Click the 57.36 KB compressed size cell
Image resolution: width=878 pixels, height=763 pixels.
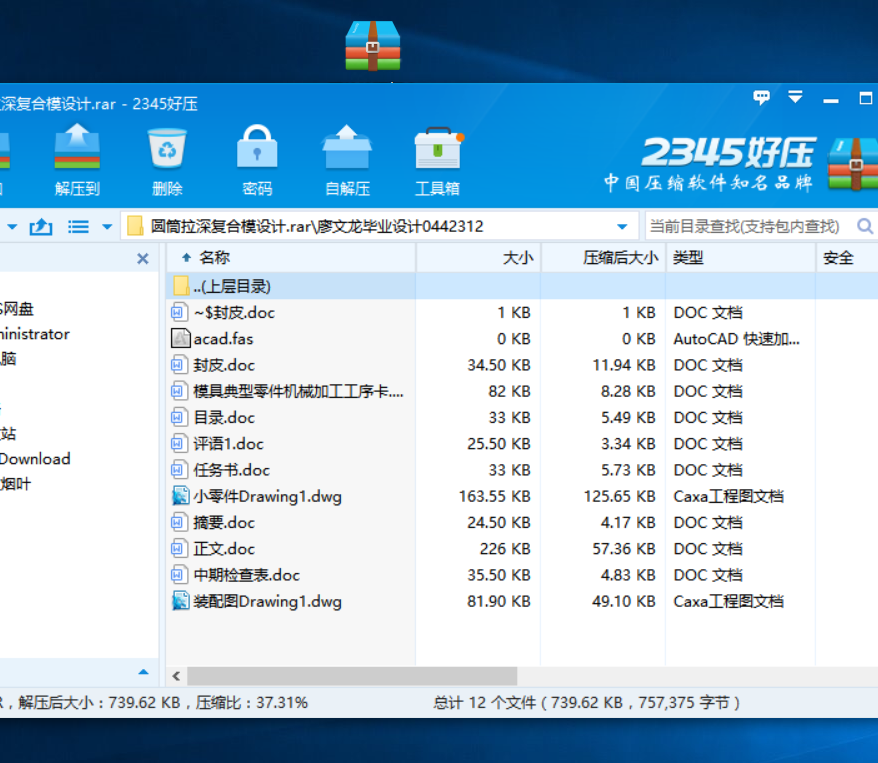[624, 549]
